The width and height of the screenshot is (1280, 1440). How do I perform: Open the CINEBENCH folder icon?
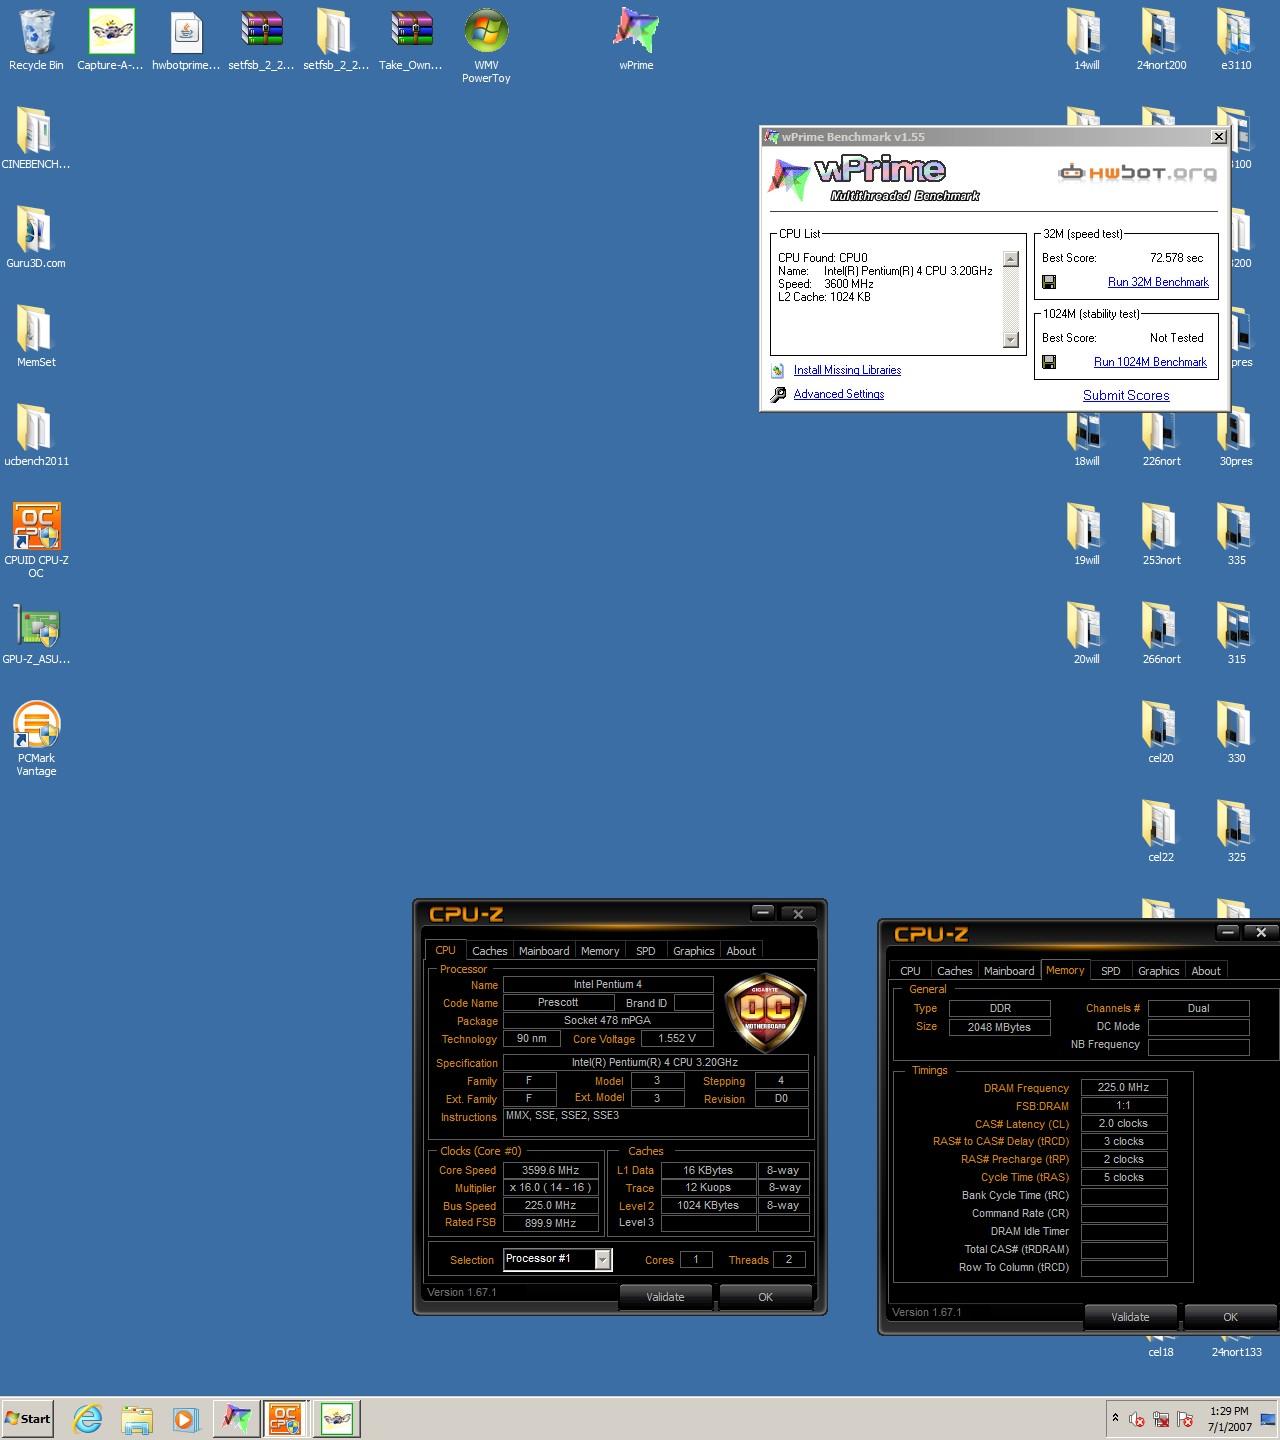point(36,139)
